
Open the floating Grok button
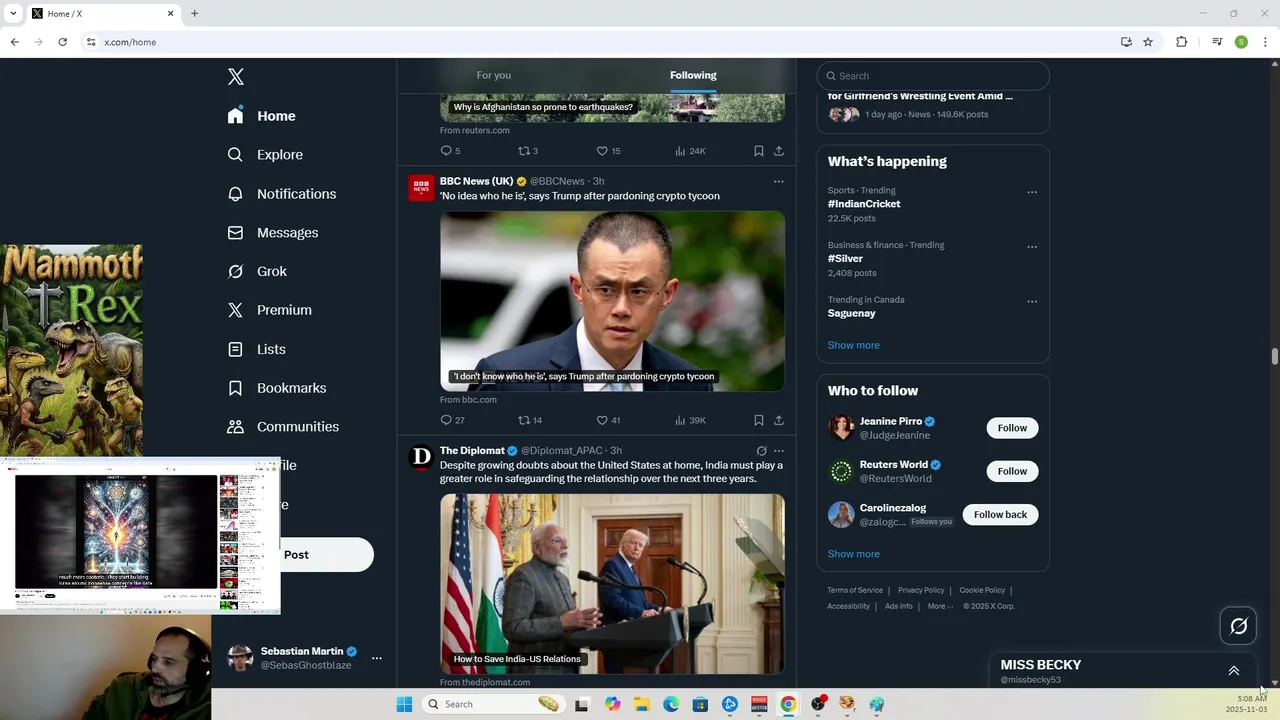pyautogui.click(x=1239, y=626)
